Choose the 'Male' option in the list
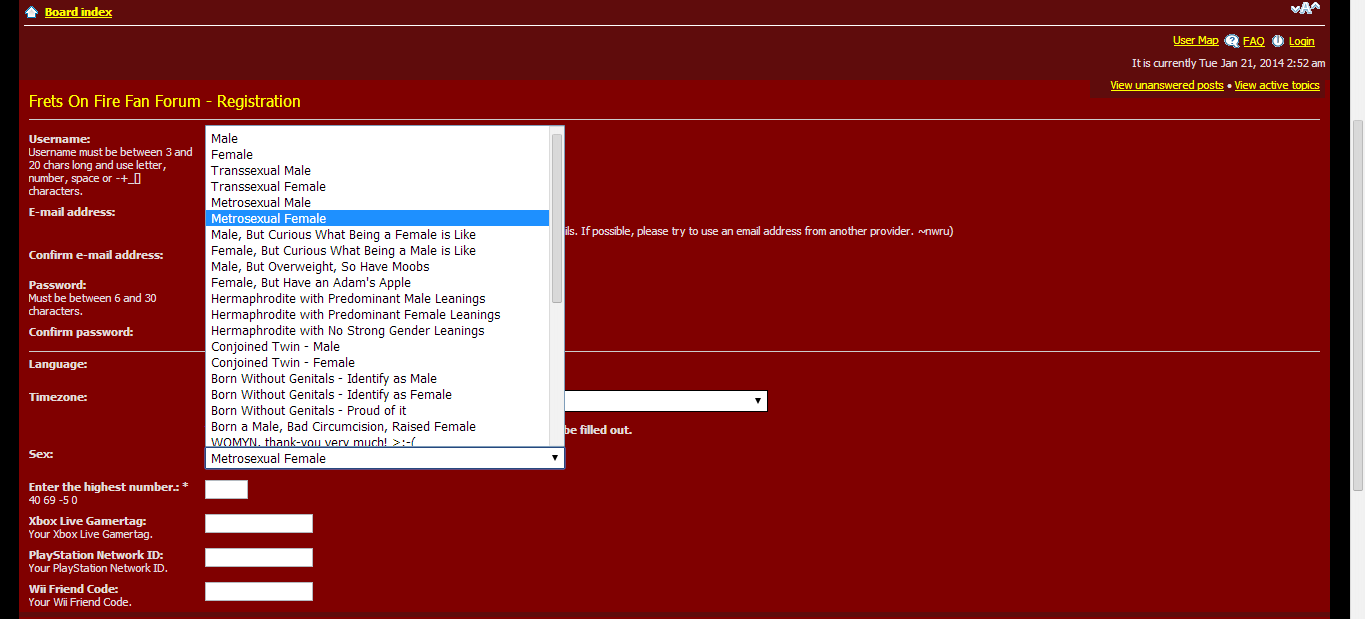Image resolution: width=1365 pixels, height=619 pixels. (x=378, y=139)
